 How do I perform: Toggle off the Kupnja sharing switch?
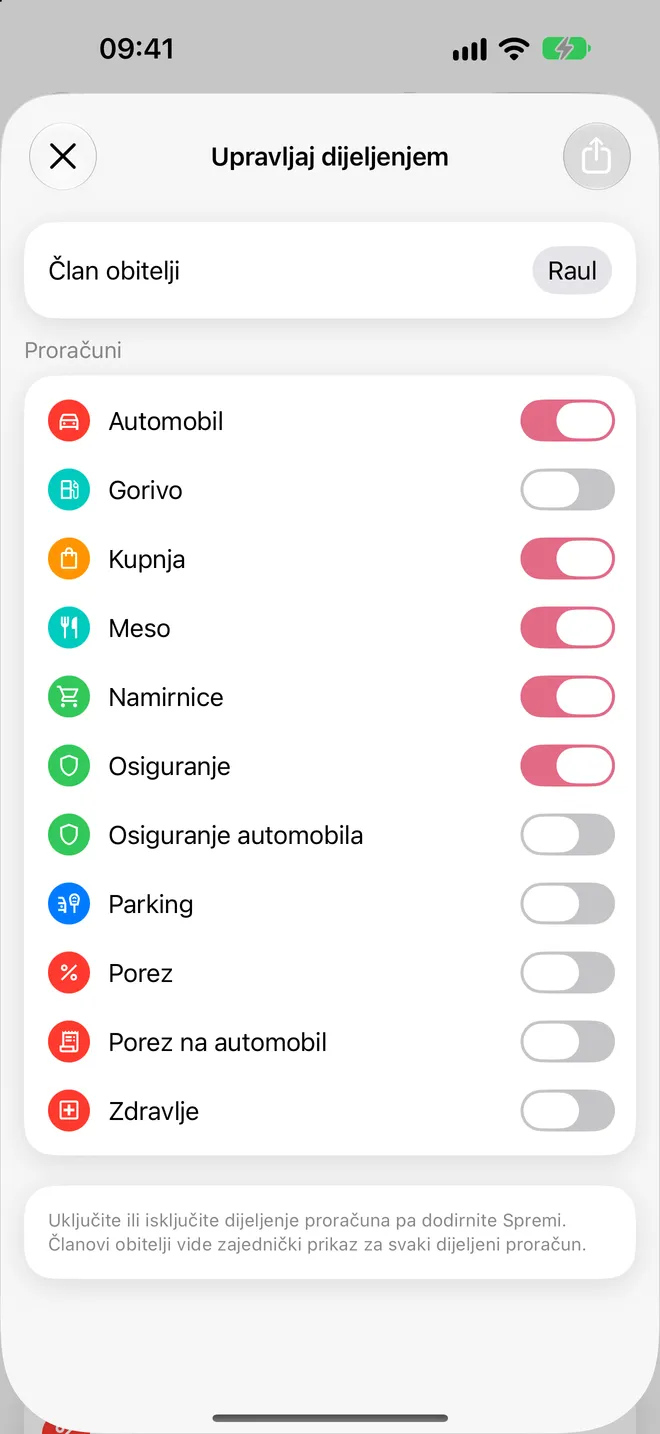coord(567,559)
